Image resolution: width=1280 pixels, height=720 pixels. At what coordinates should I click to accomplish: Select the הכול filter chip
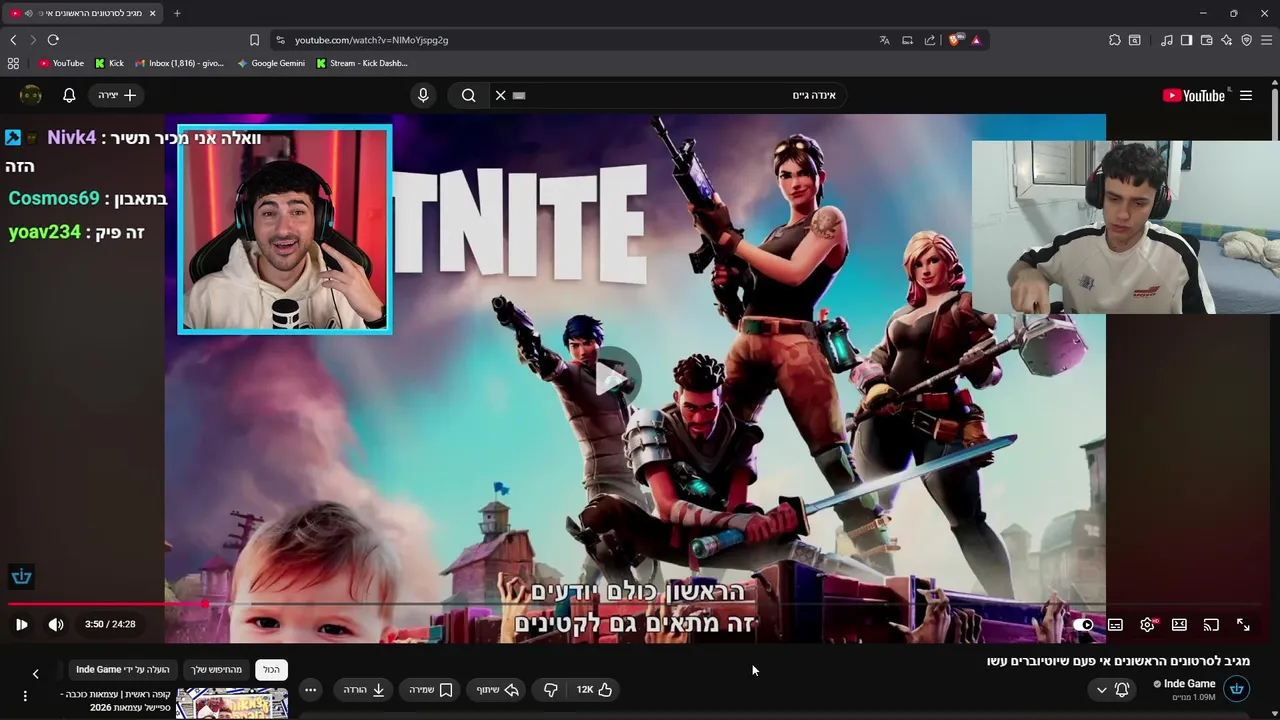271,669
